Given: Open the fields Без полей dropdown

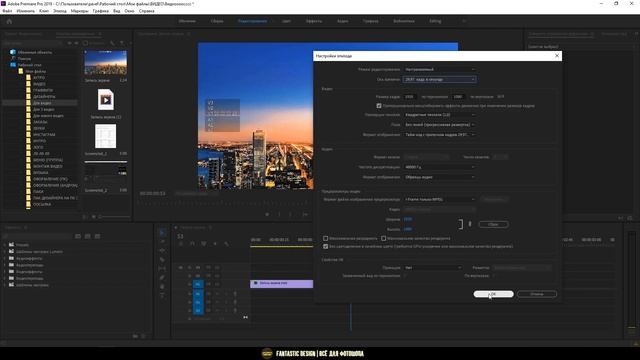Looking at the screenshot, I should coord(440,124).
